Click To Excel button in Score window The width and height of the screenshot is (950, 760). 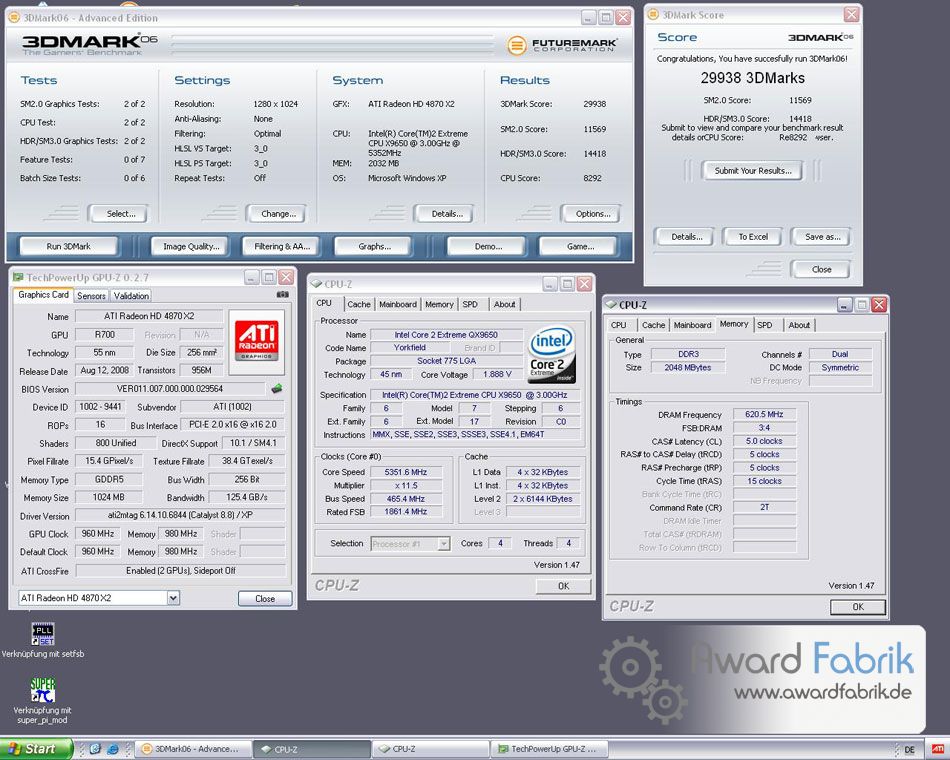pyautogui.click(x=752, y=236)
